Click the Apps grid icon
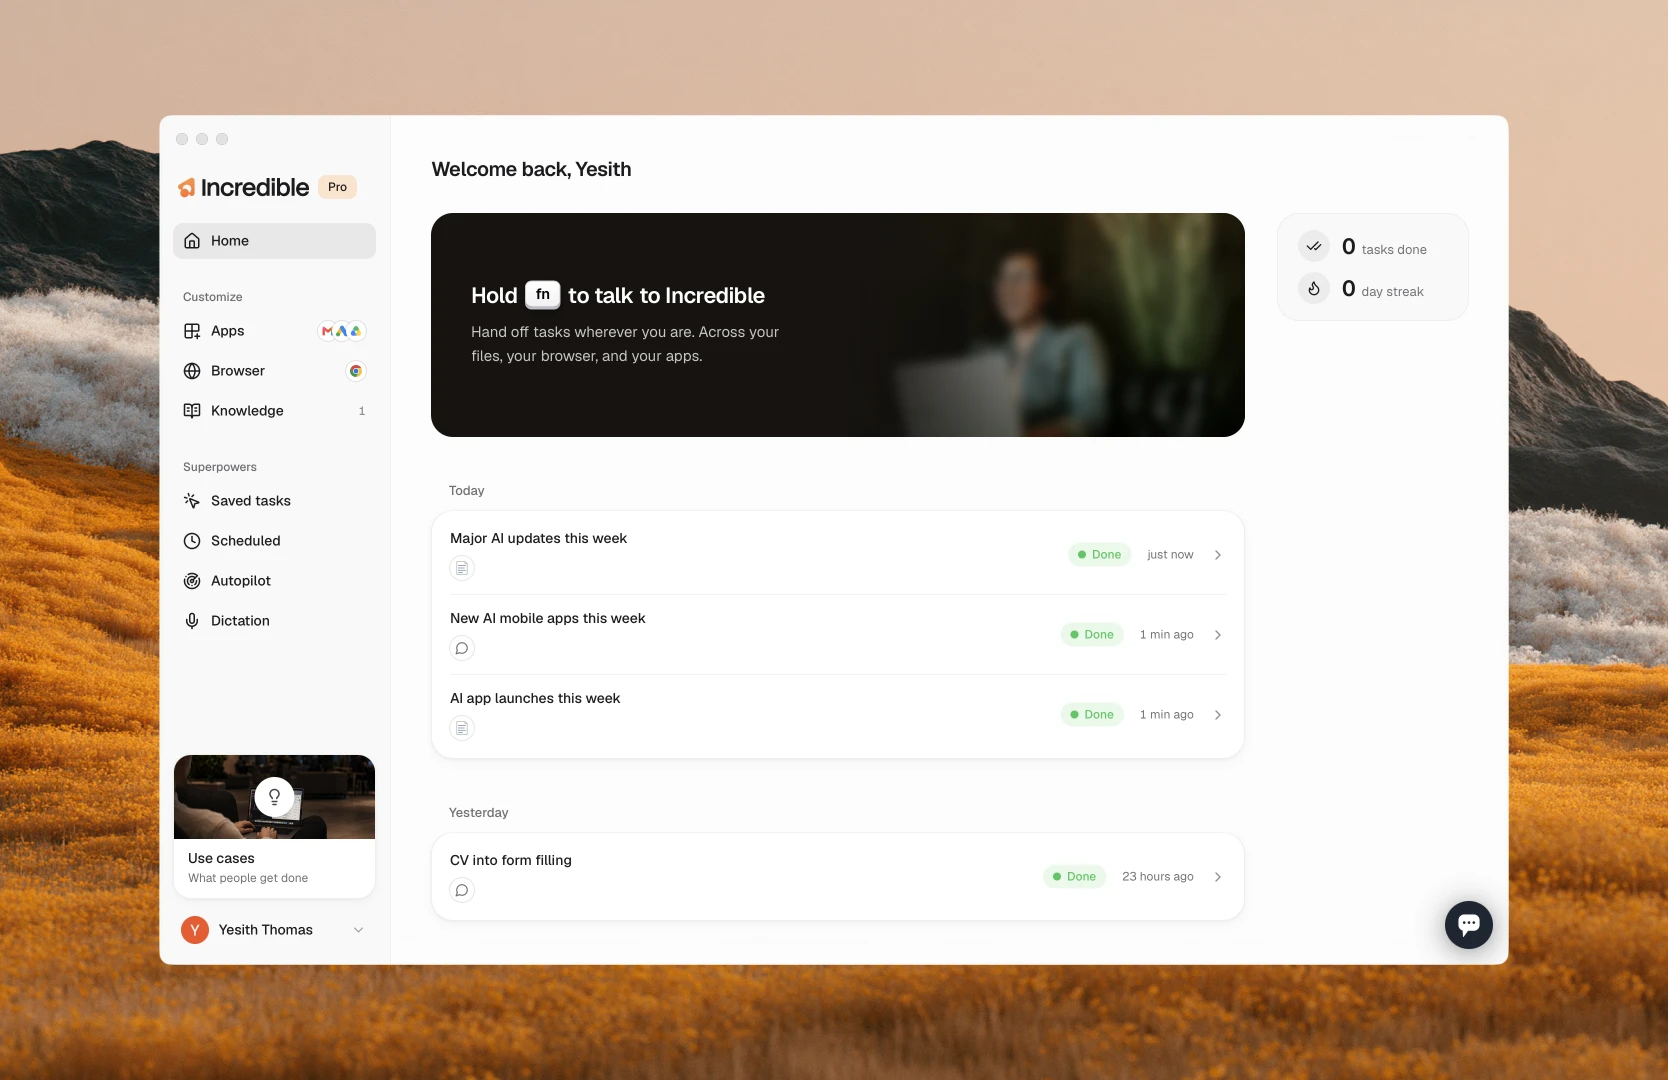Viewport: 1668px width, 1080px height. pos(192,331)
